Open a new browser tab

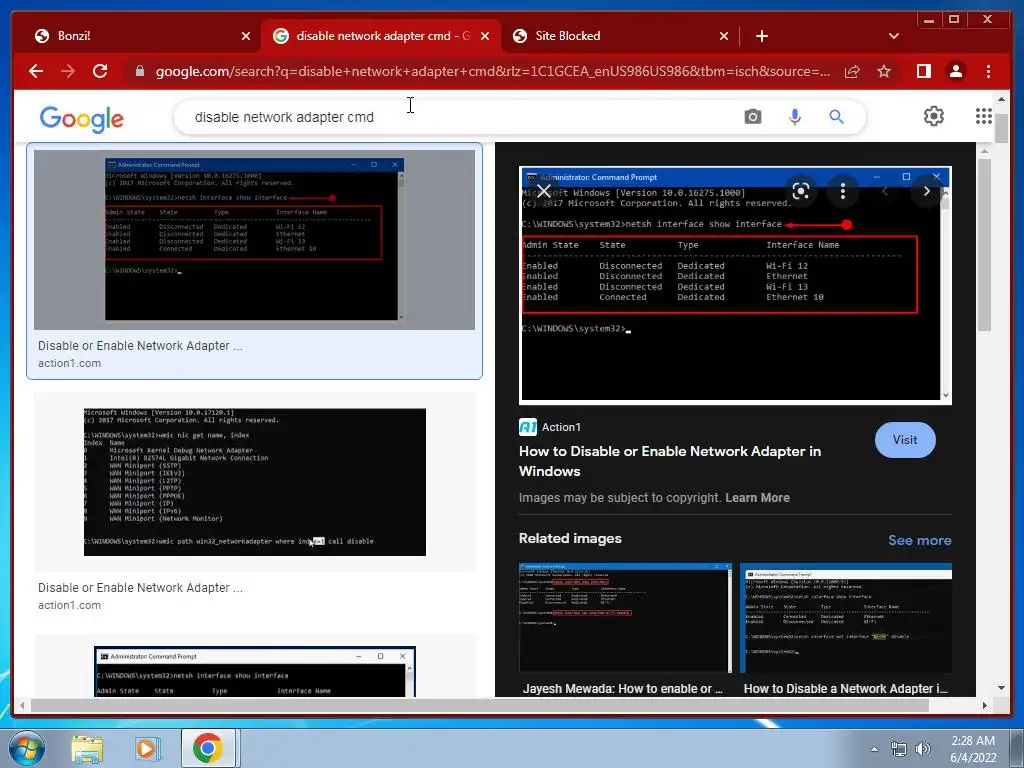point(761,36)
